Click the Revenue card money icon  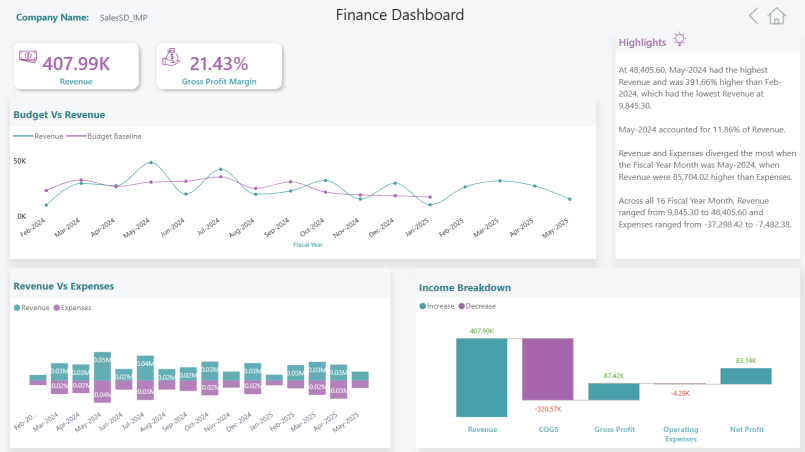point(28,58)
